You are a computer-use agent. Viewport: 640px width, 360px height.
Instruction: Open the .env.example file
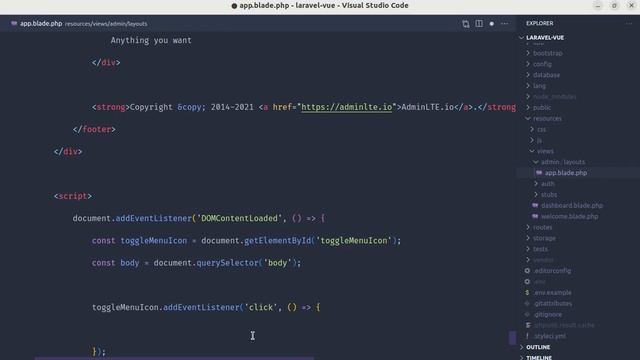pyautogui.click(x=552, y=293)
